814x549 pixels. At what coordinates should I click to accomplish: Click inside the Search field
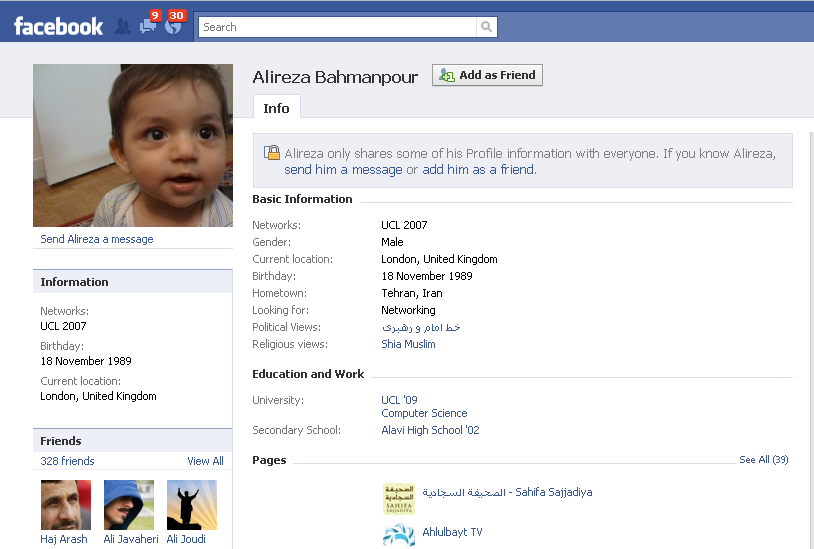point(335,27)
